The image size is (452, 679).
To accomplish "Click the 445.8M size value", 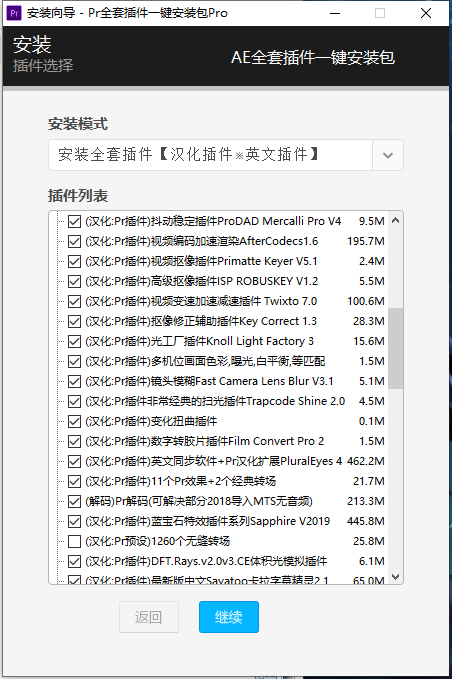I will click(365, 521).
